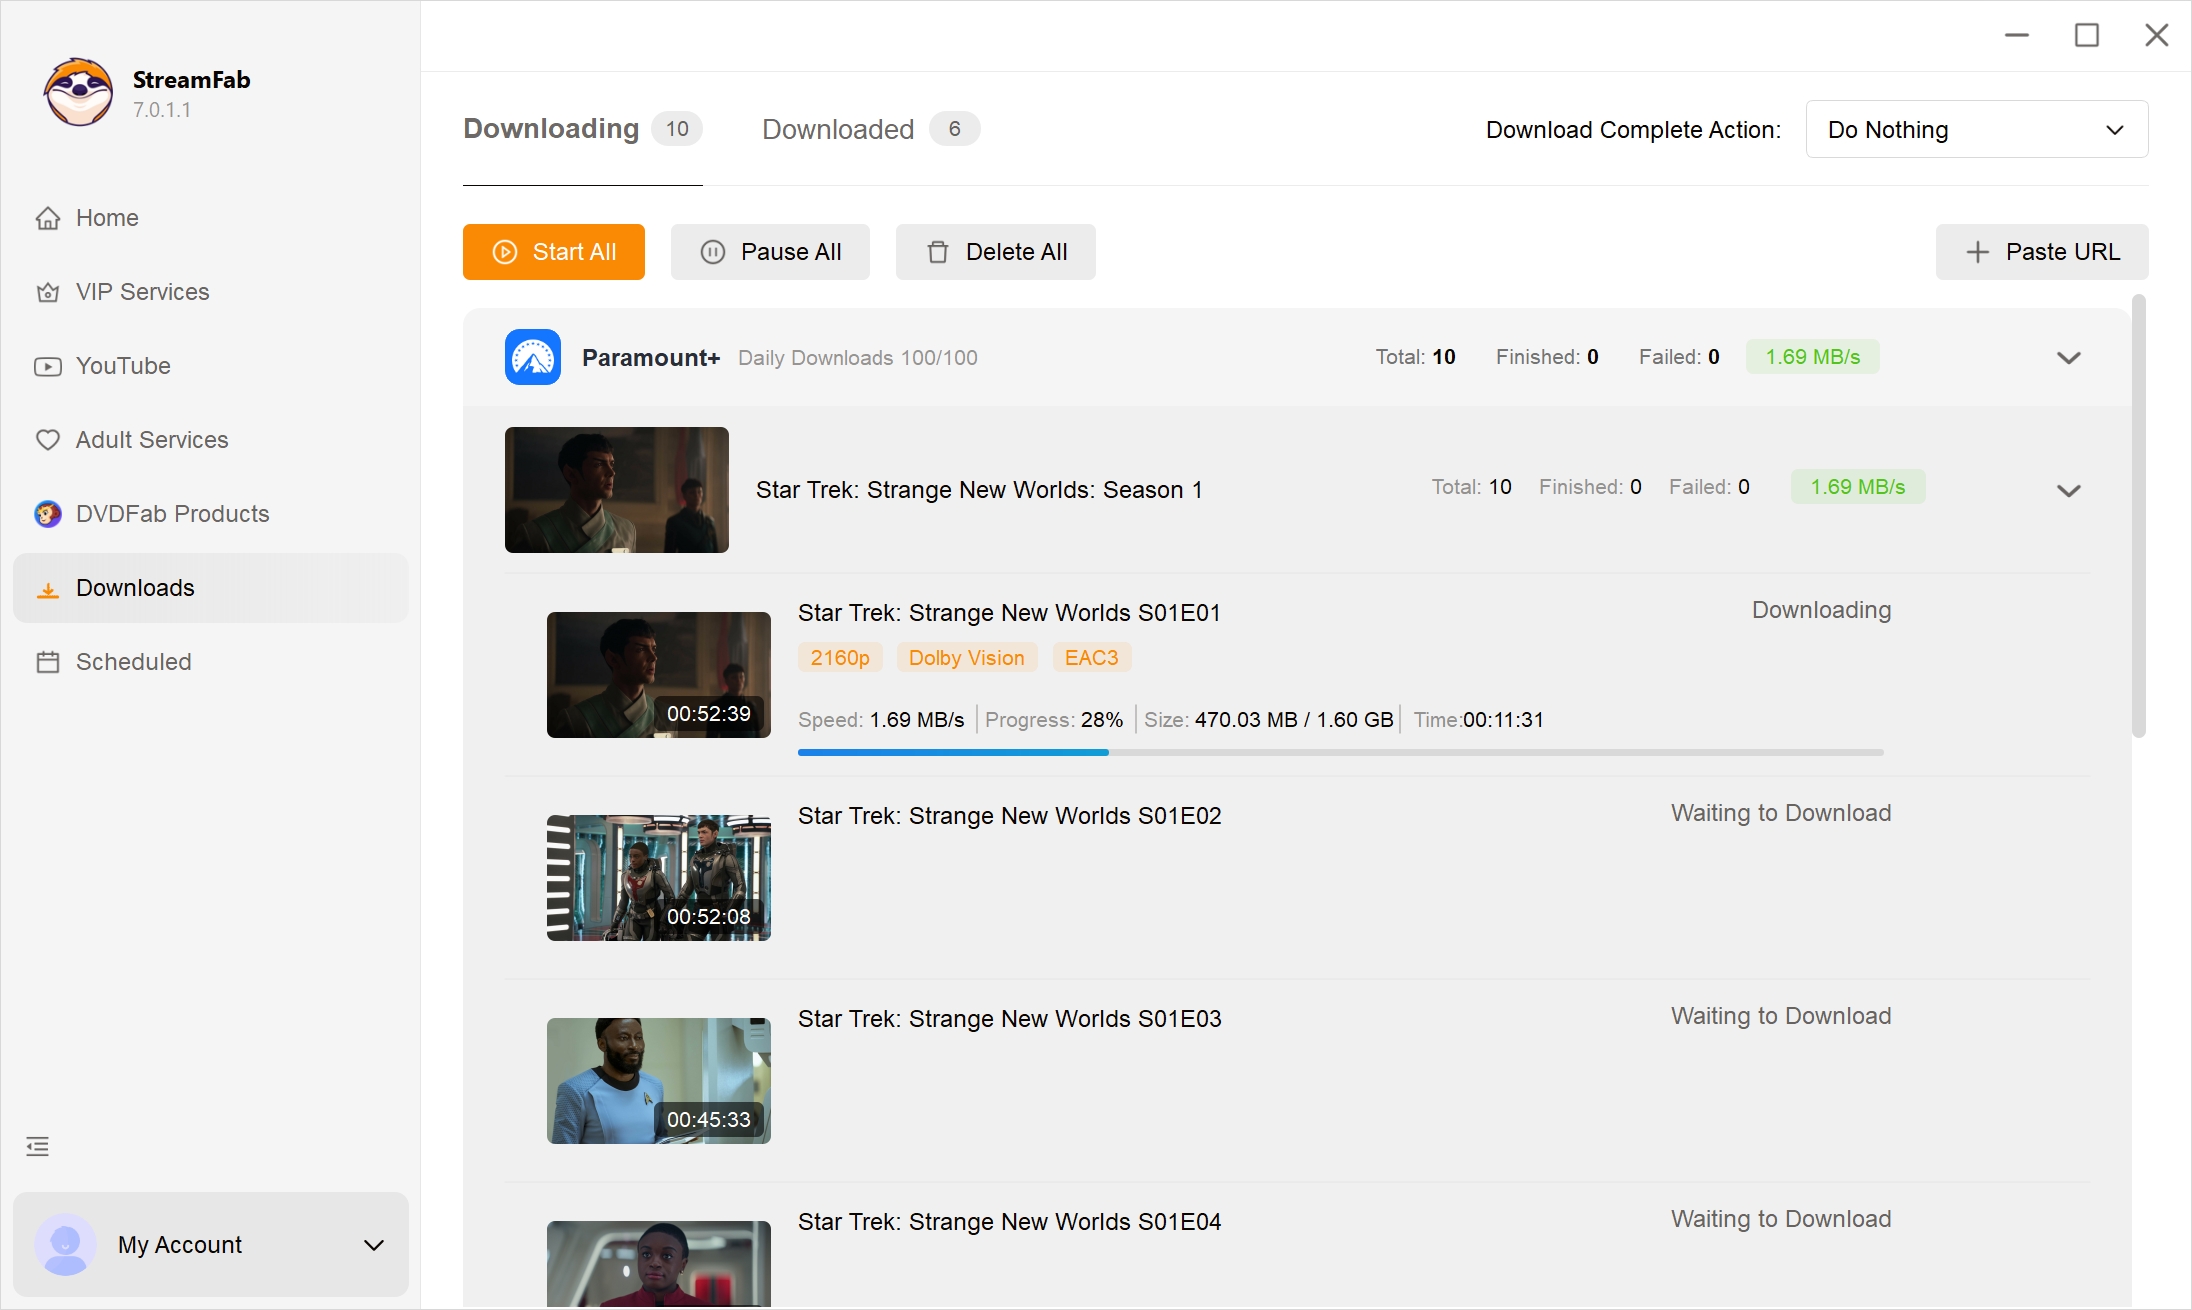Click the S01E01 download progress bar
Screen dimensions: 2192x1310
pos(1340,752)
